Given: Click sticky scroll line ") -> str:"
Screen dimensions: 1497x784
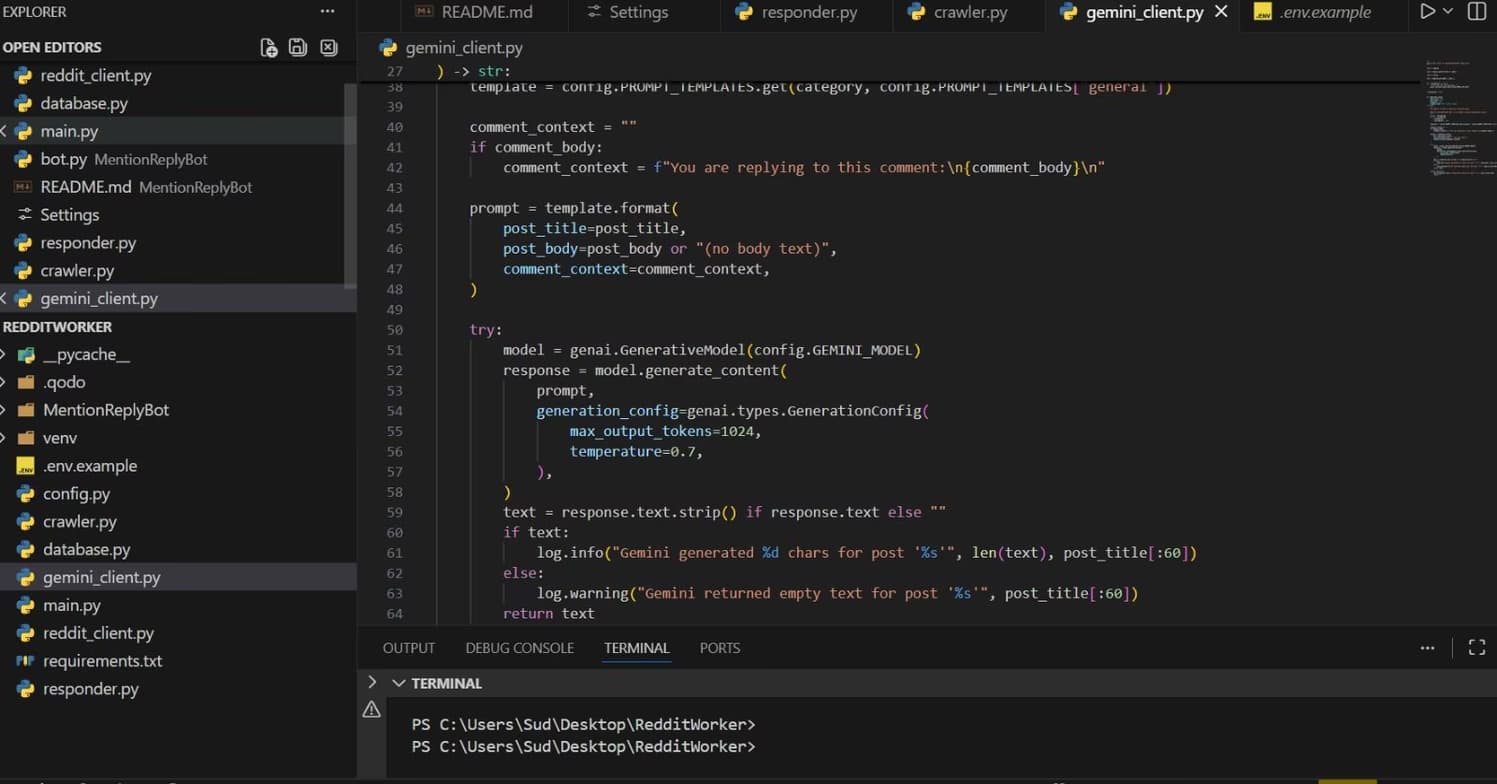Looking at the screenshot, I should 474,72.
